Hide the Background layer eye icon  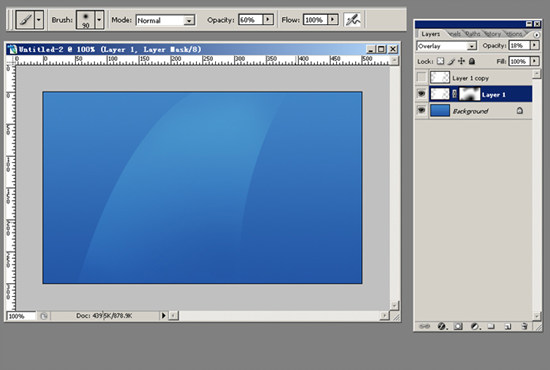pos(422,110)
